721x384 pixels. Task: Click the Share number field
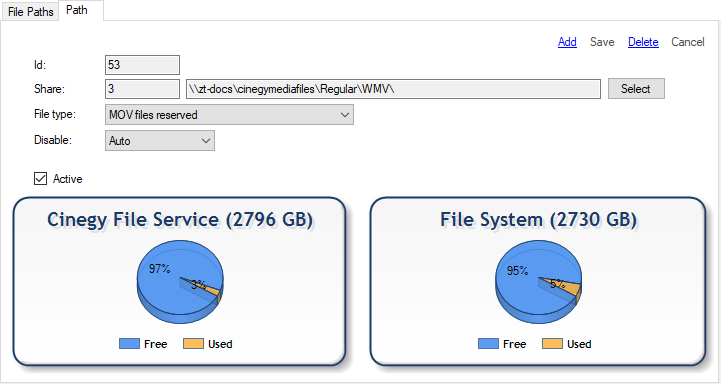tap(142, 89)
